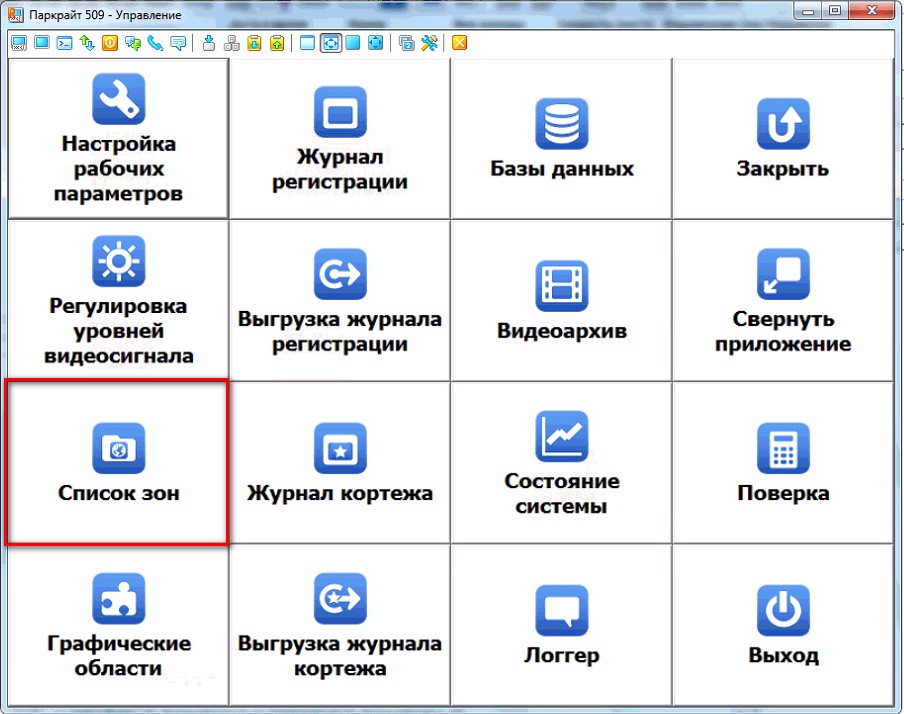Click the green phone toolbar icon

(155, 42)
